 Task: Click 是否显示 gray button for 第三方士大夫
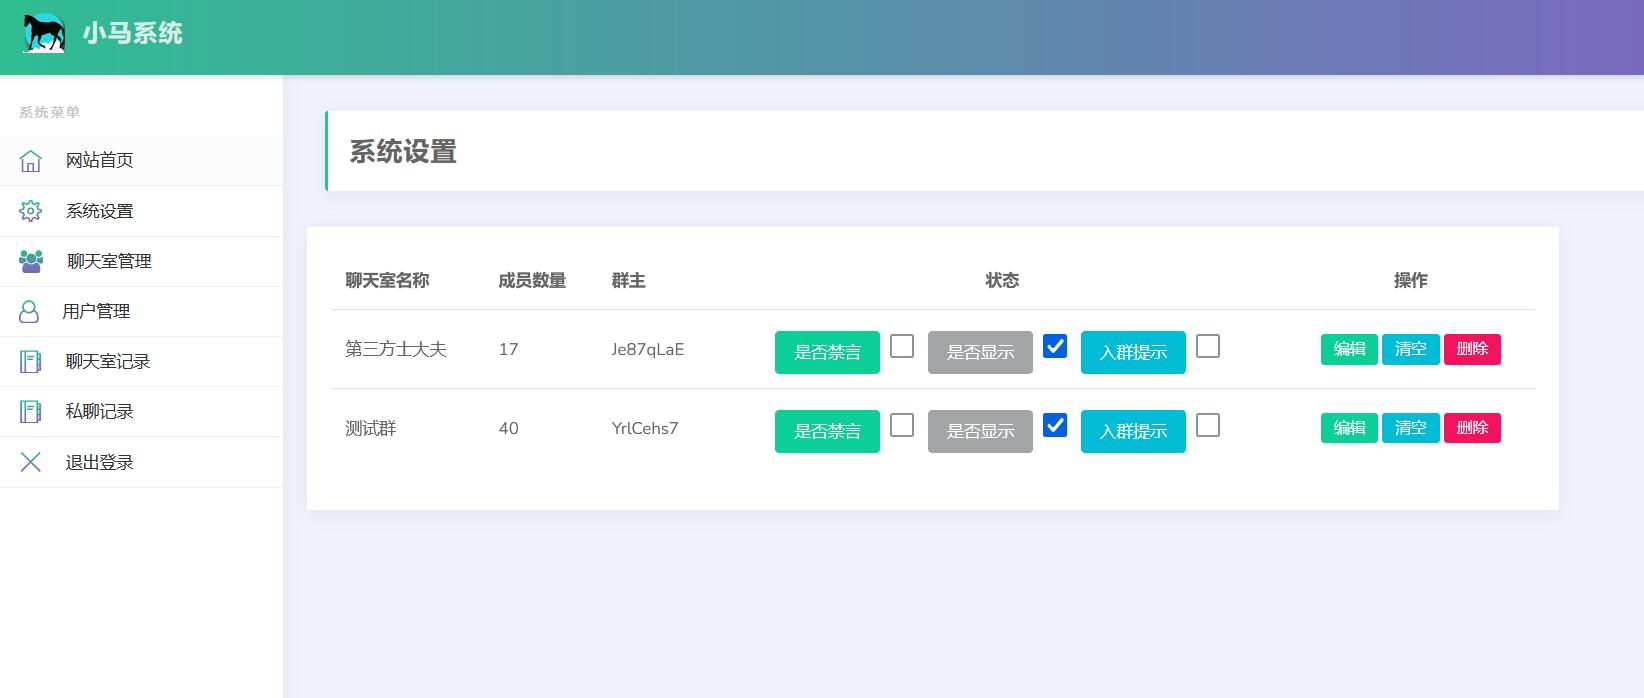click(980, 352)
